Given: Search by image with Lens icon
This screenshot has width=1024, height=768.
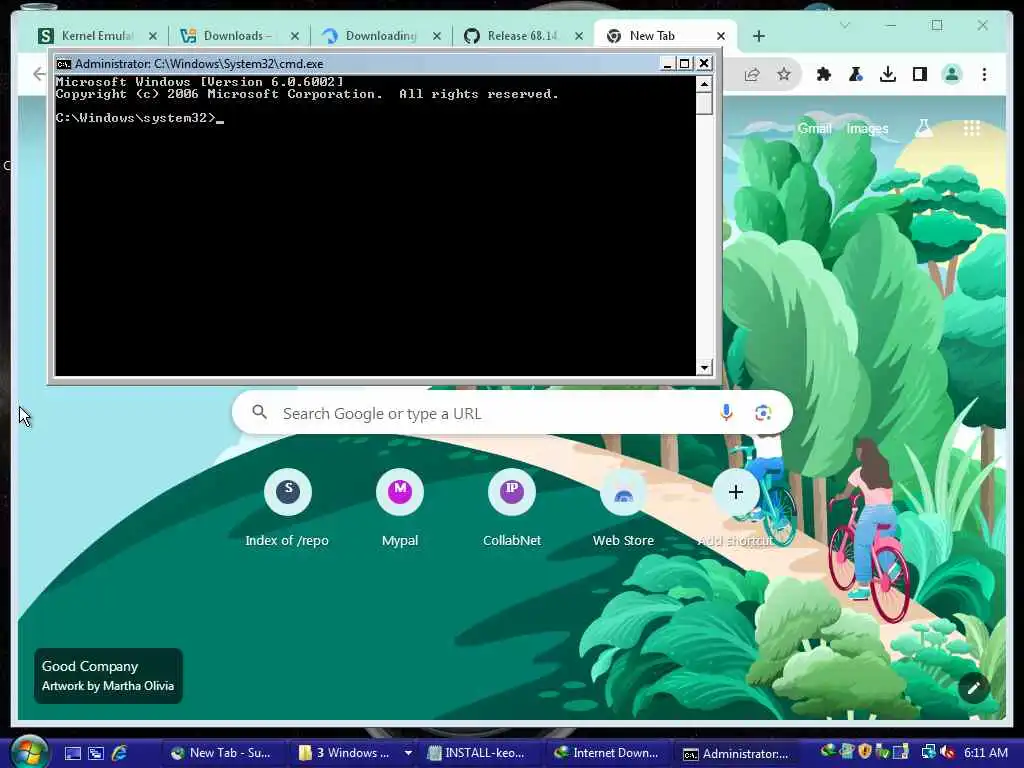Looking at the screenshot, I should [x=763, y=413].
